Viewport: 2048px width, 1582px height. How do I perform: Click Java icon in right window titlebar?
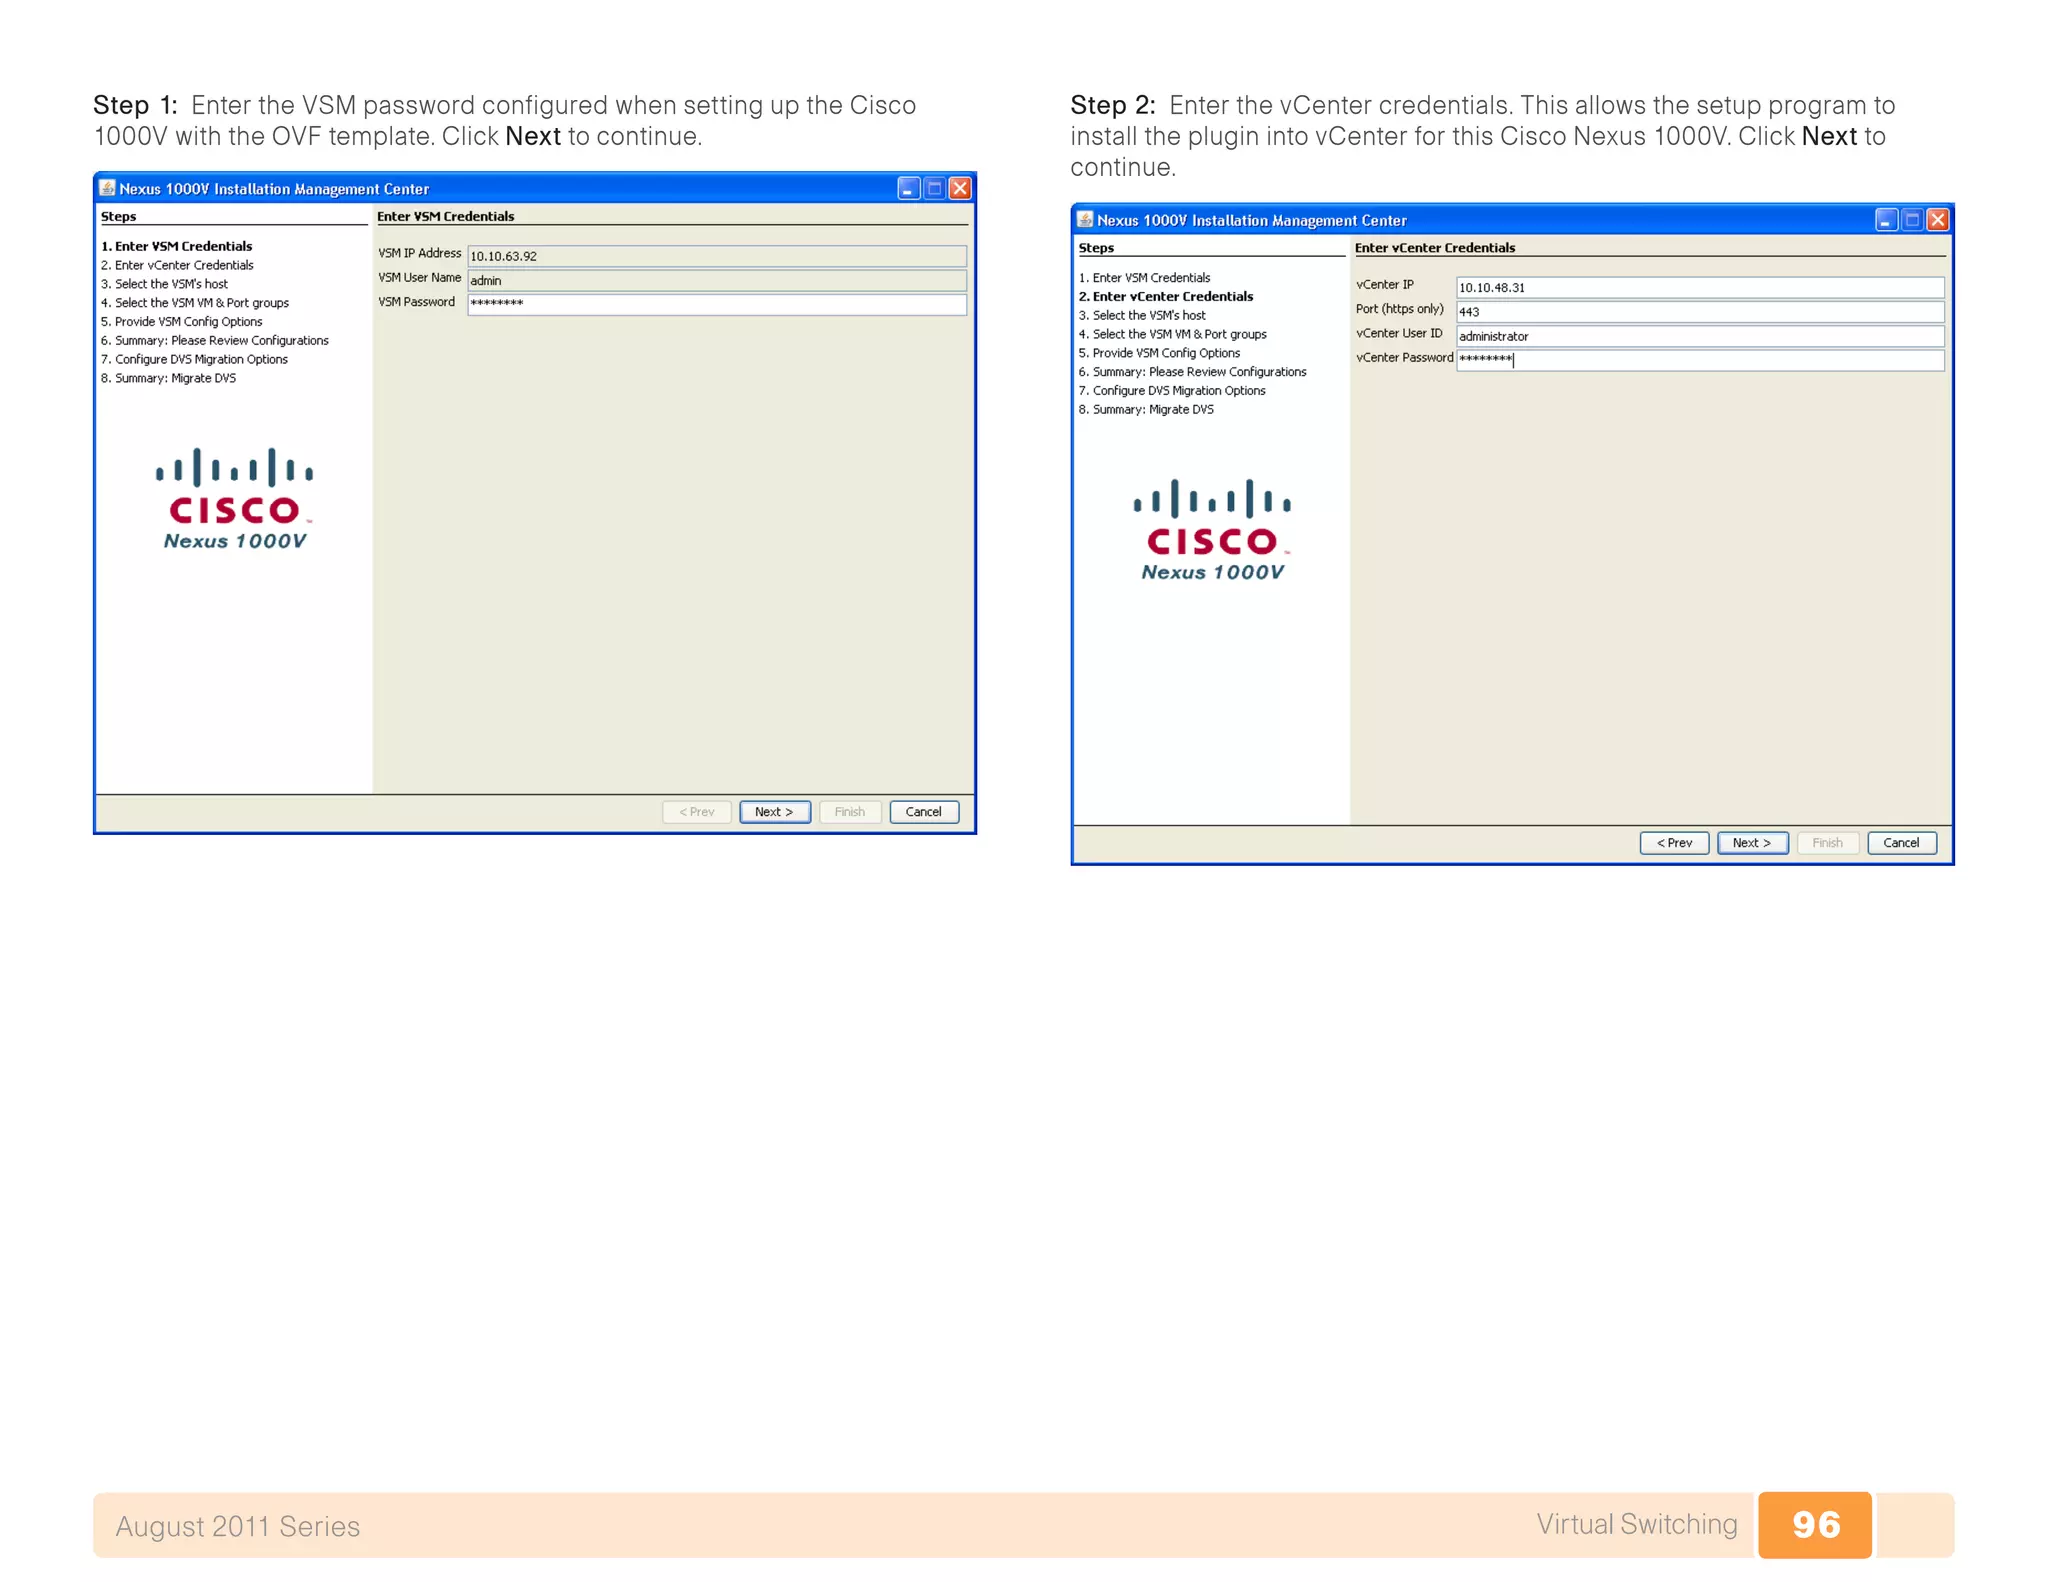point(1085,219)
